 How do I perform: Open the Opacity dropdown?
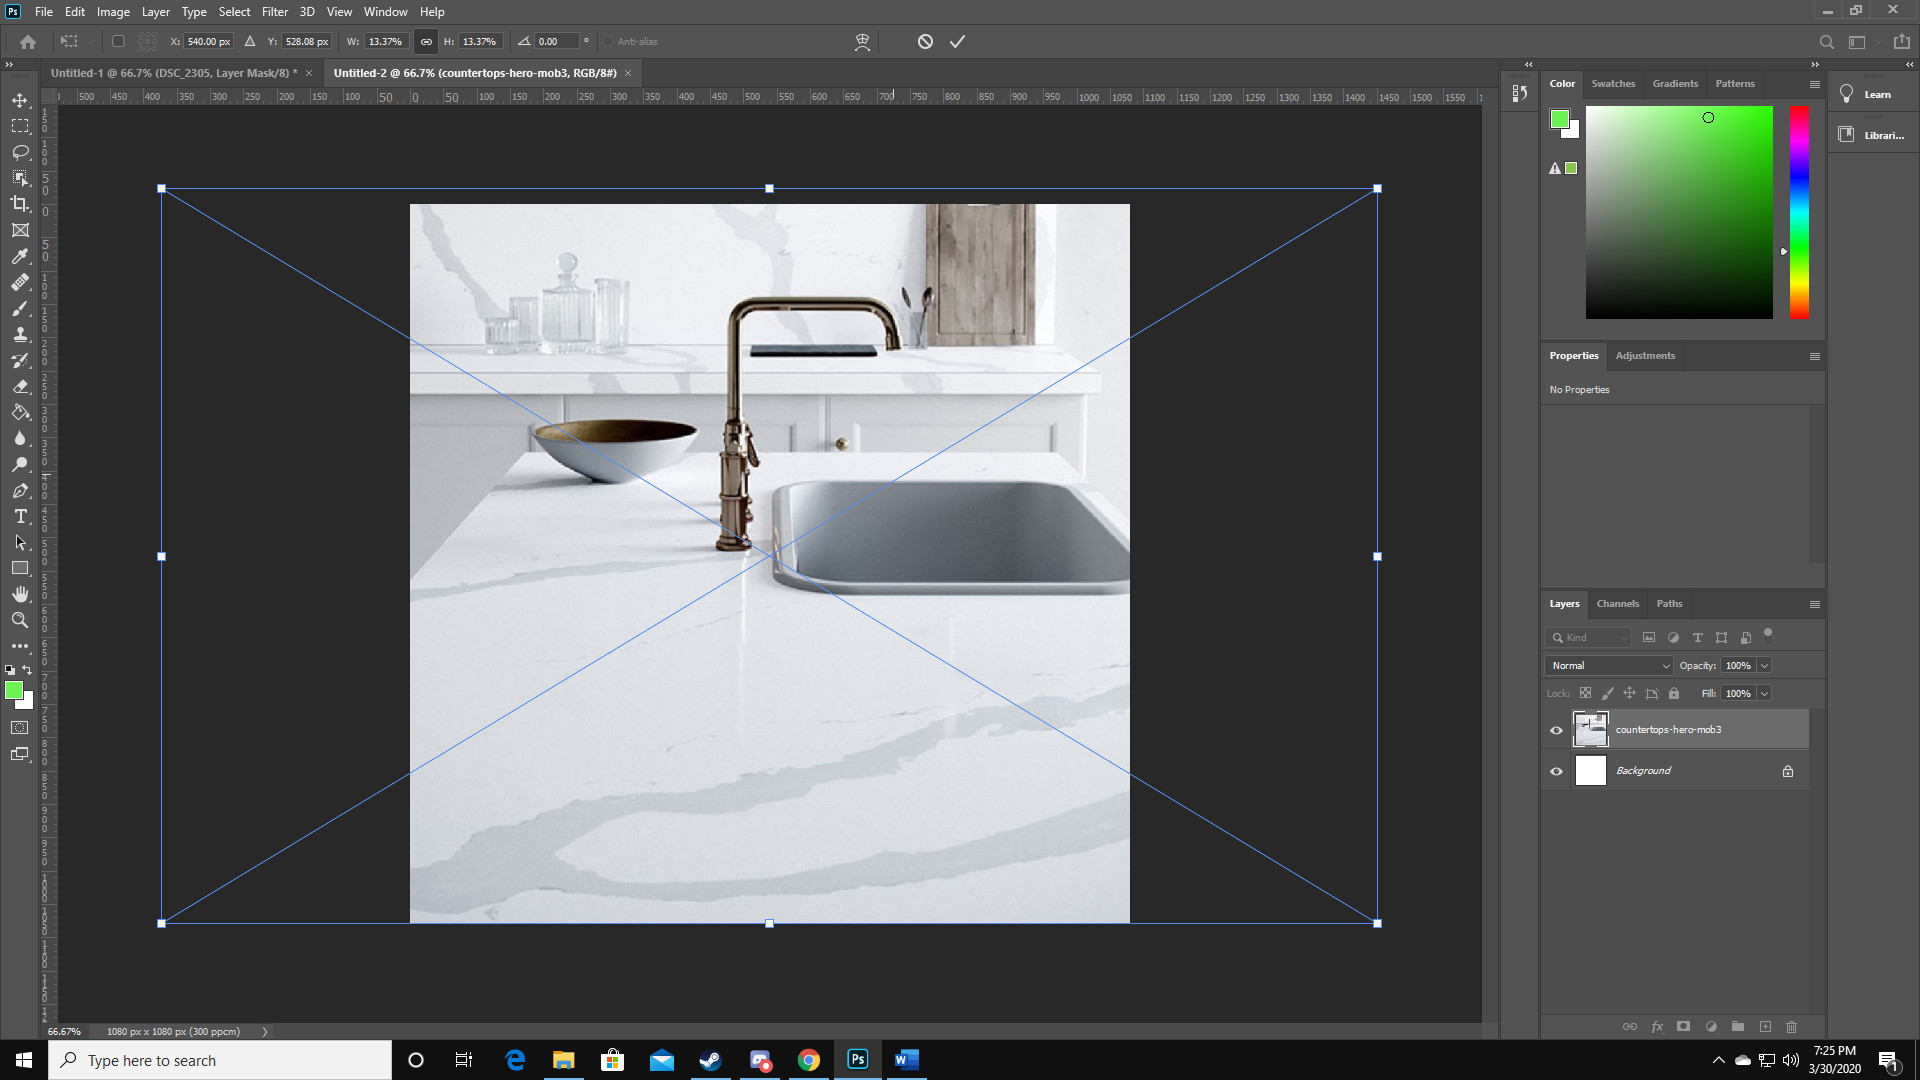[x=1762, y=665]
